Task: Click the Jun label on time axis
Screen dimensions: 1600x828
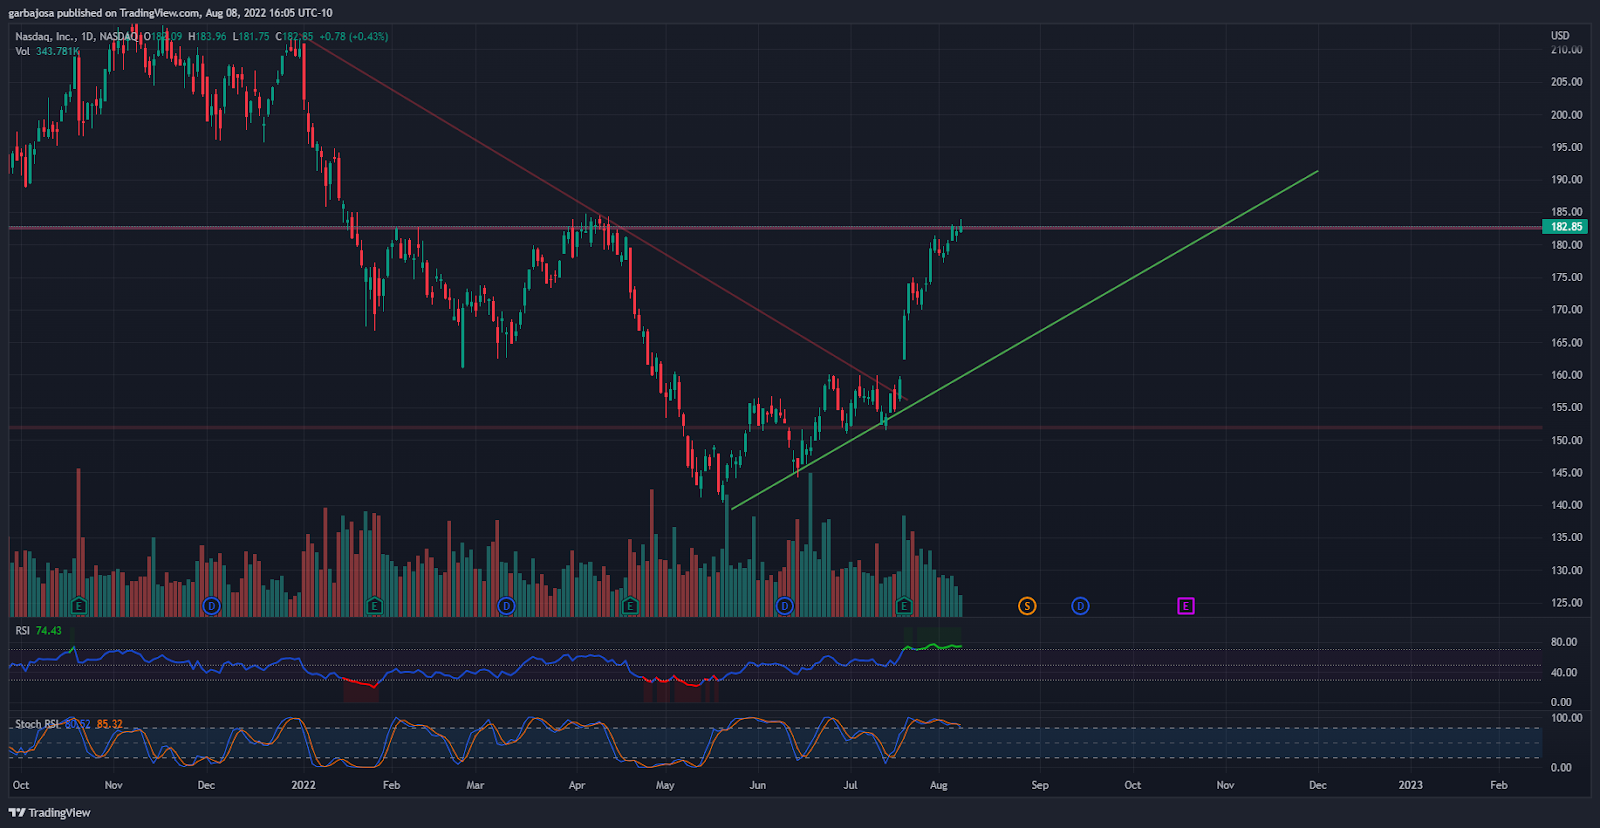Action: 758,785
